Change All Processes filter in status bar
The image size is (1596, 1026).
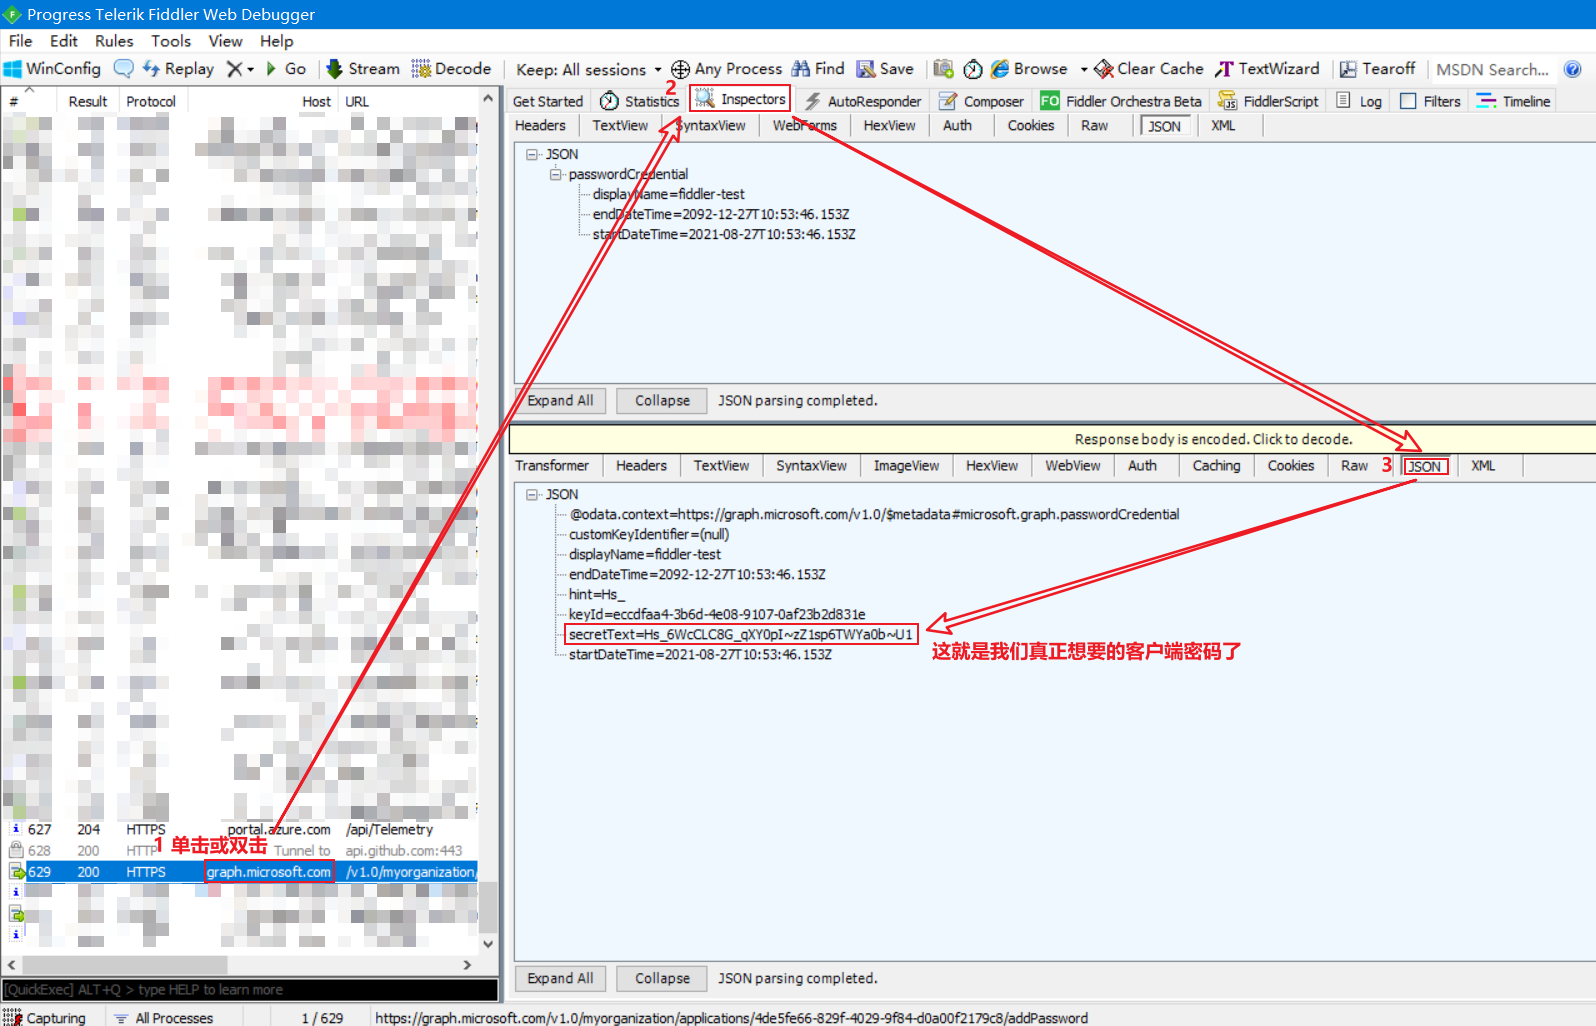click(164, 1017)
